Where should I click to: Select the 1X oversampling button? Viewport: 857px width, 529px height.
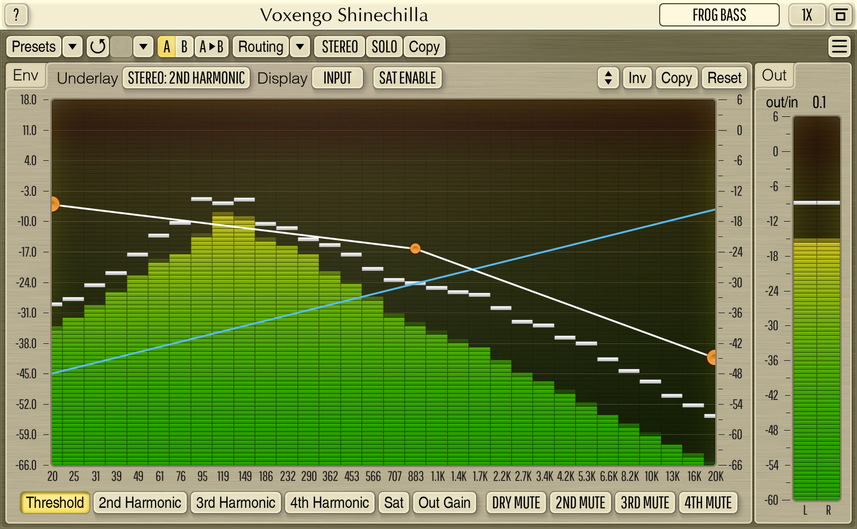(x=806, y=15)
